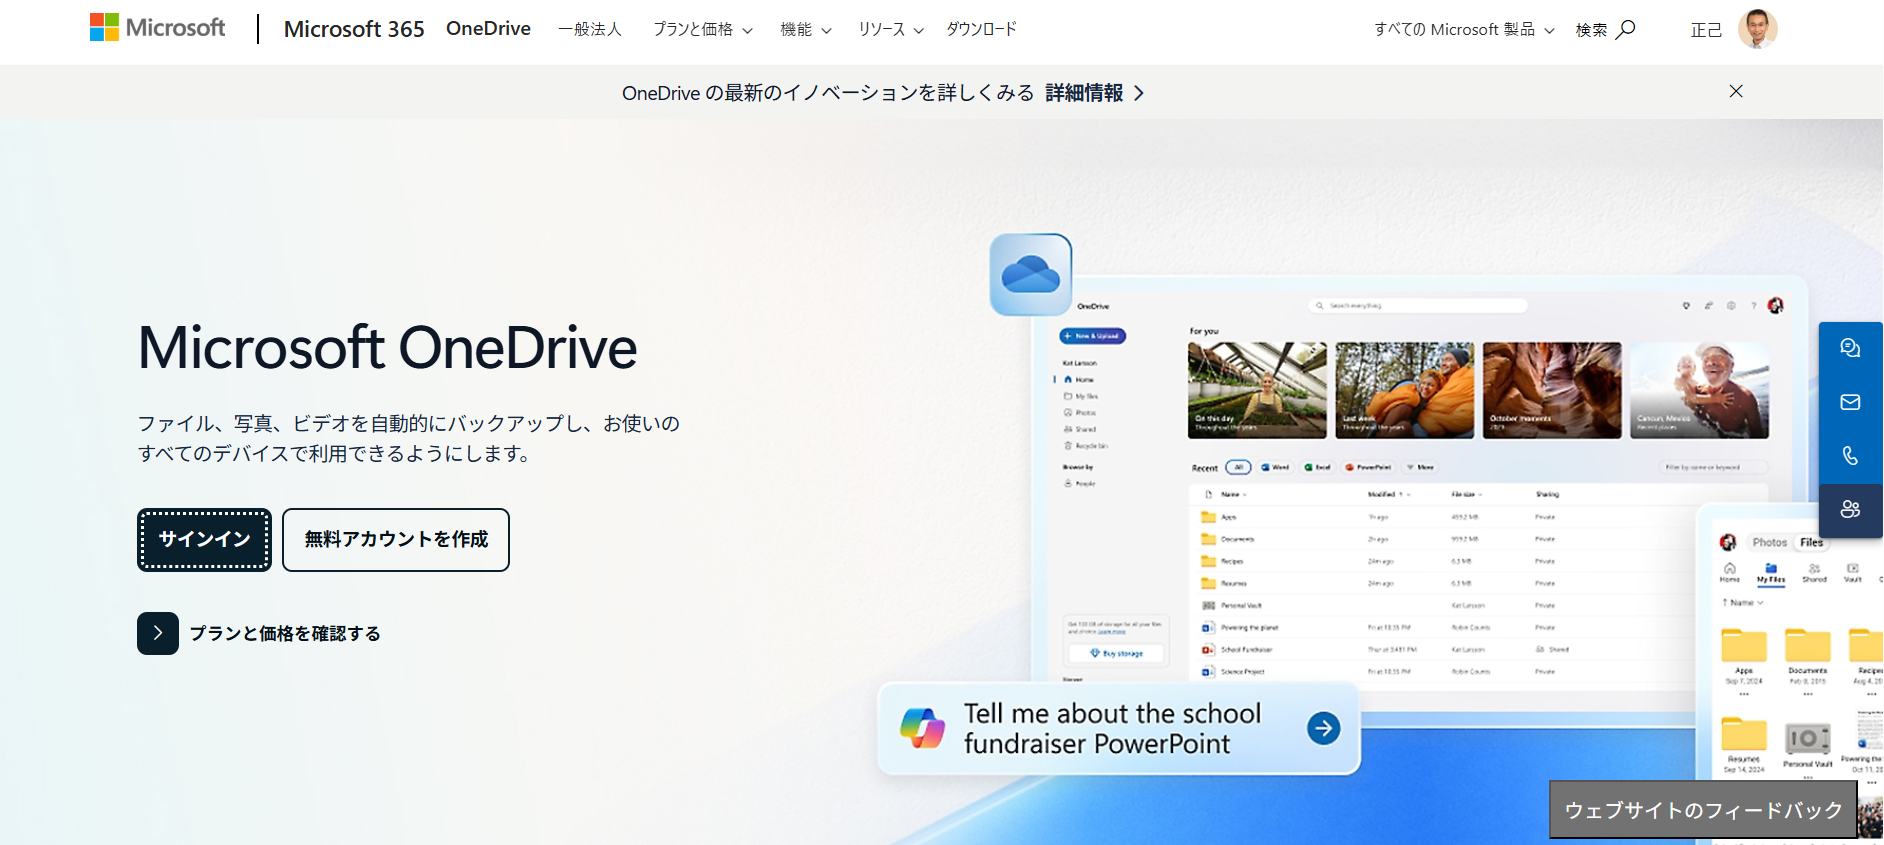Click the Documents folder icon in phone mockup
This screenshot has width=1884, height=845.
[x=1808, y=646]
